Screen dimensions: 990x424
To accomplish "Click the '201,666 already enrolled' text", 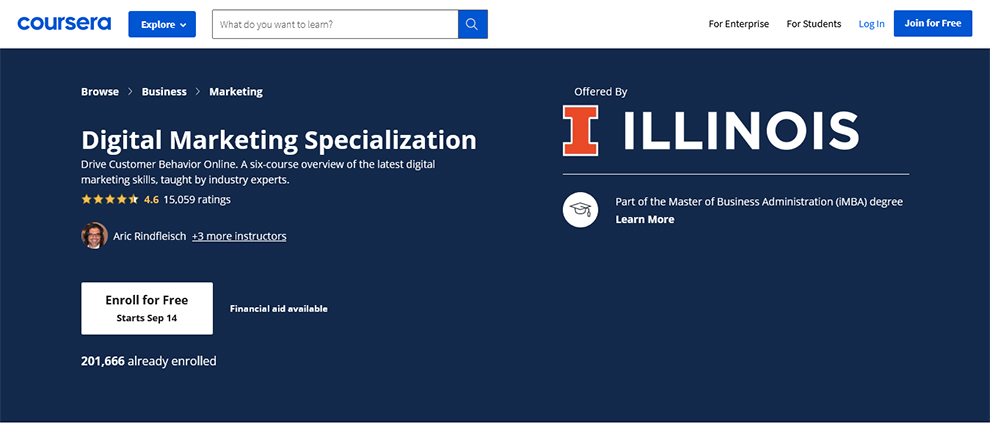I will click(x=148, y=362).
